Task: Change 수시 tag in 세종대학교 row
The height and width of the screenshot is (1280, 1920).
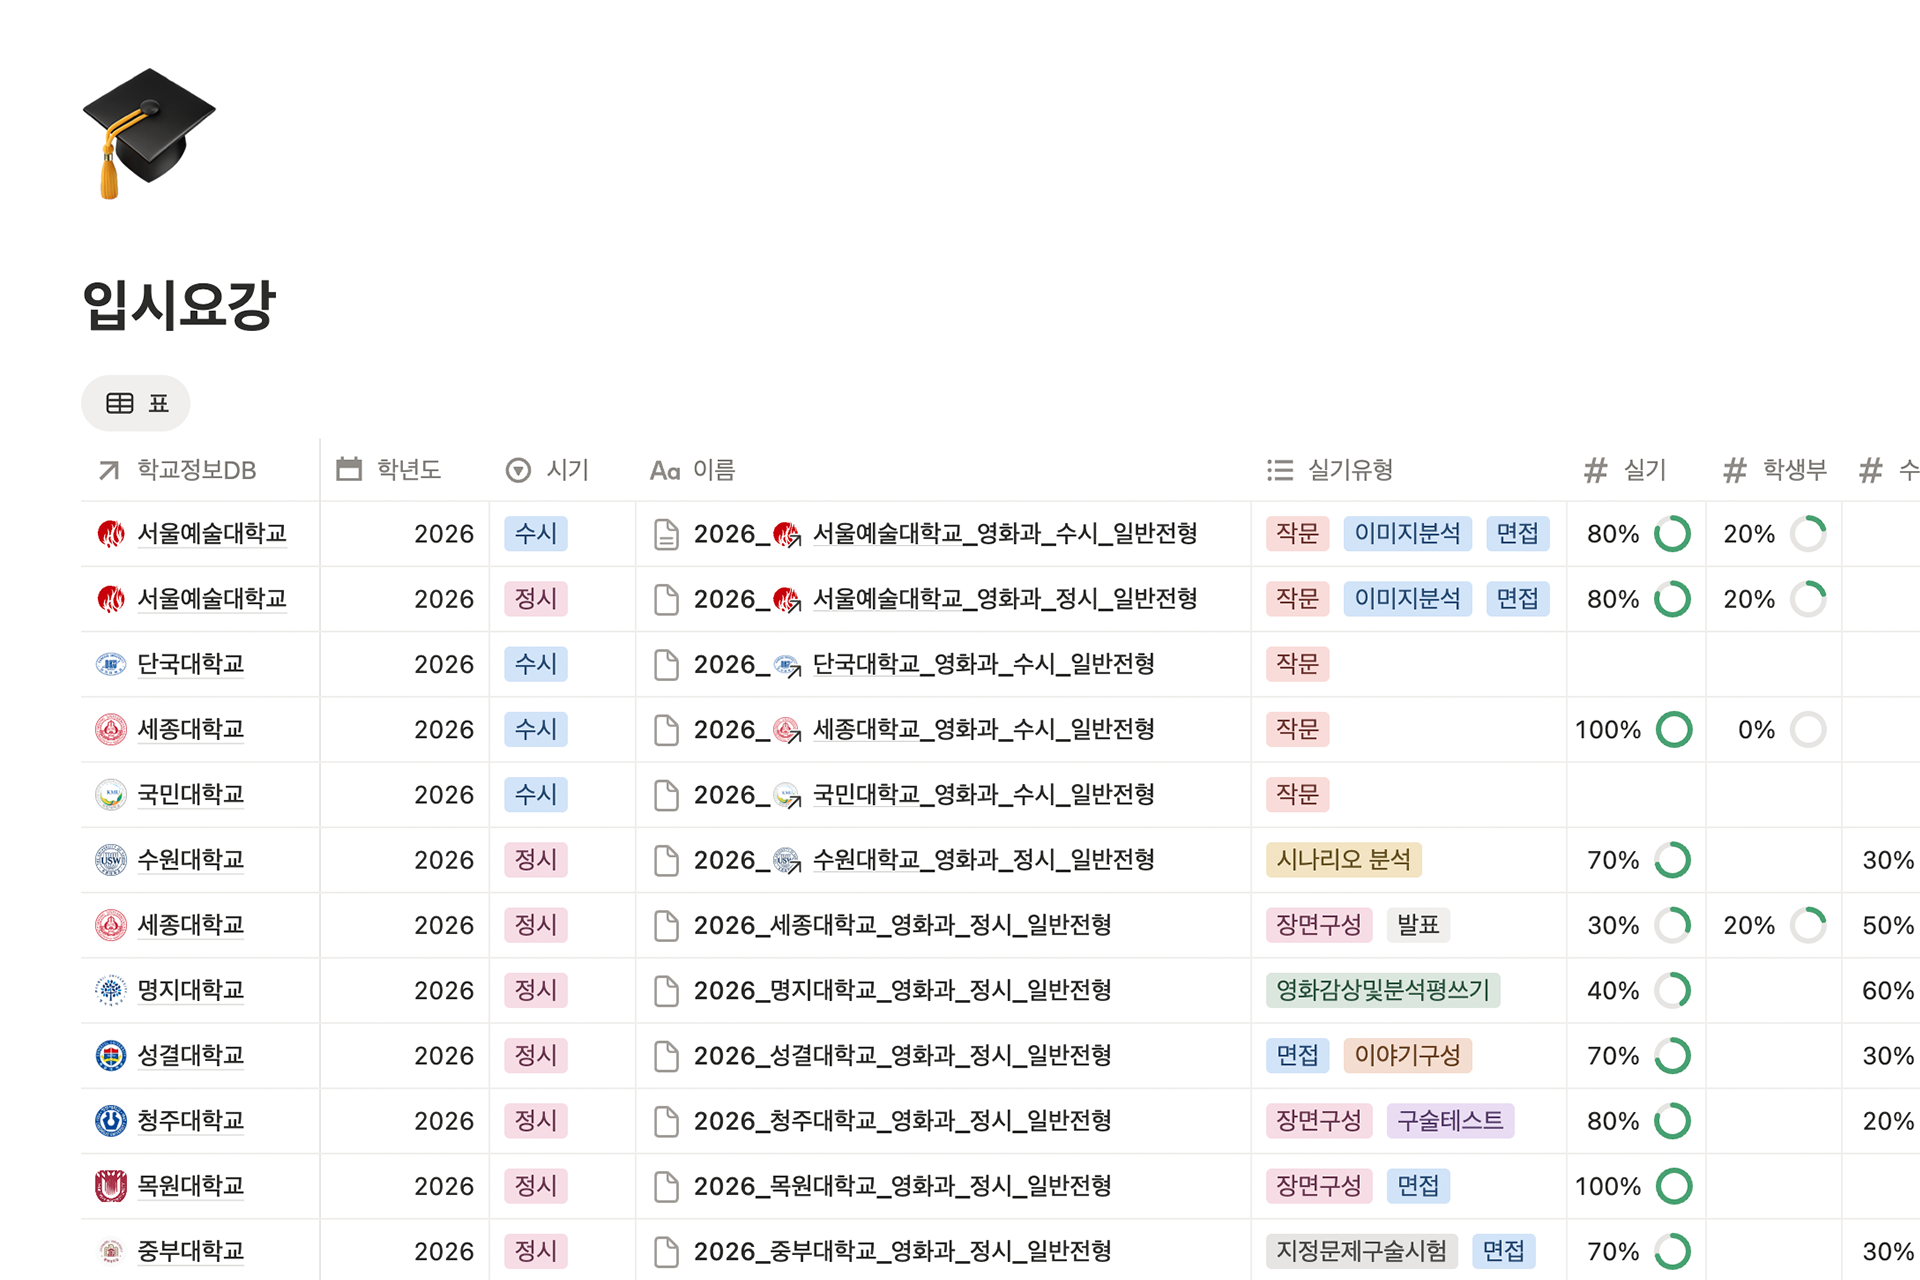Action: click(x=536, y=729)
